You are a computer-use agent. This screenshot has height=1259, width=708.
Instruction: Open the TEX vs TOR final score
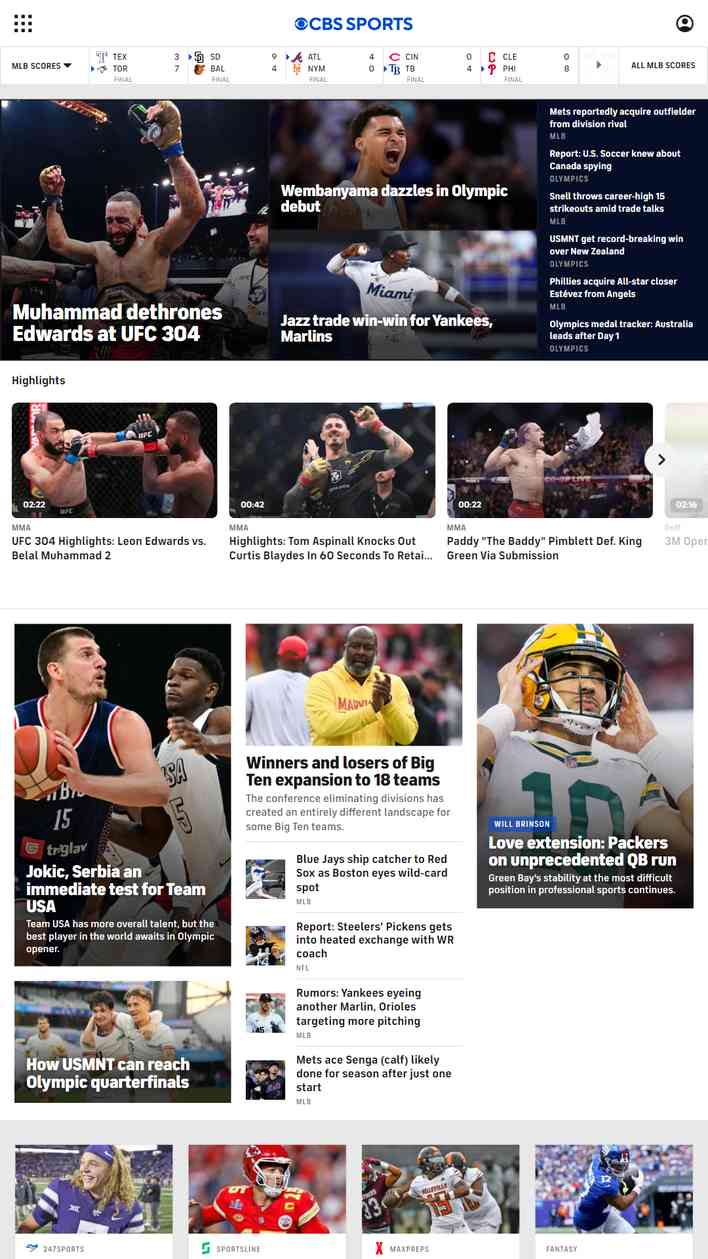click(x=138, y=65)
